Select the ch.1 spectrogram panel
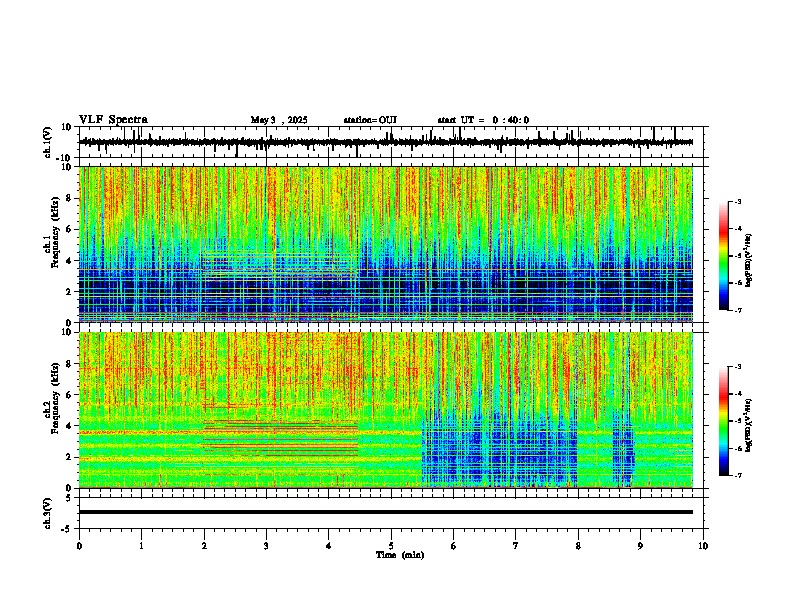Screen dimensions: 792x612 point(386,244)
